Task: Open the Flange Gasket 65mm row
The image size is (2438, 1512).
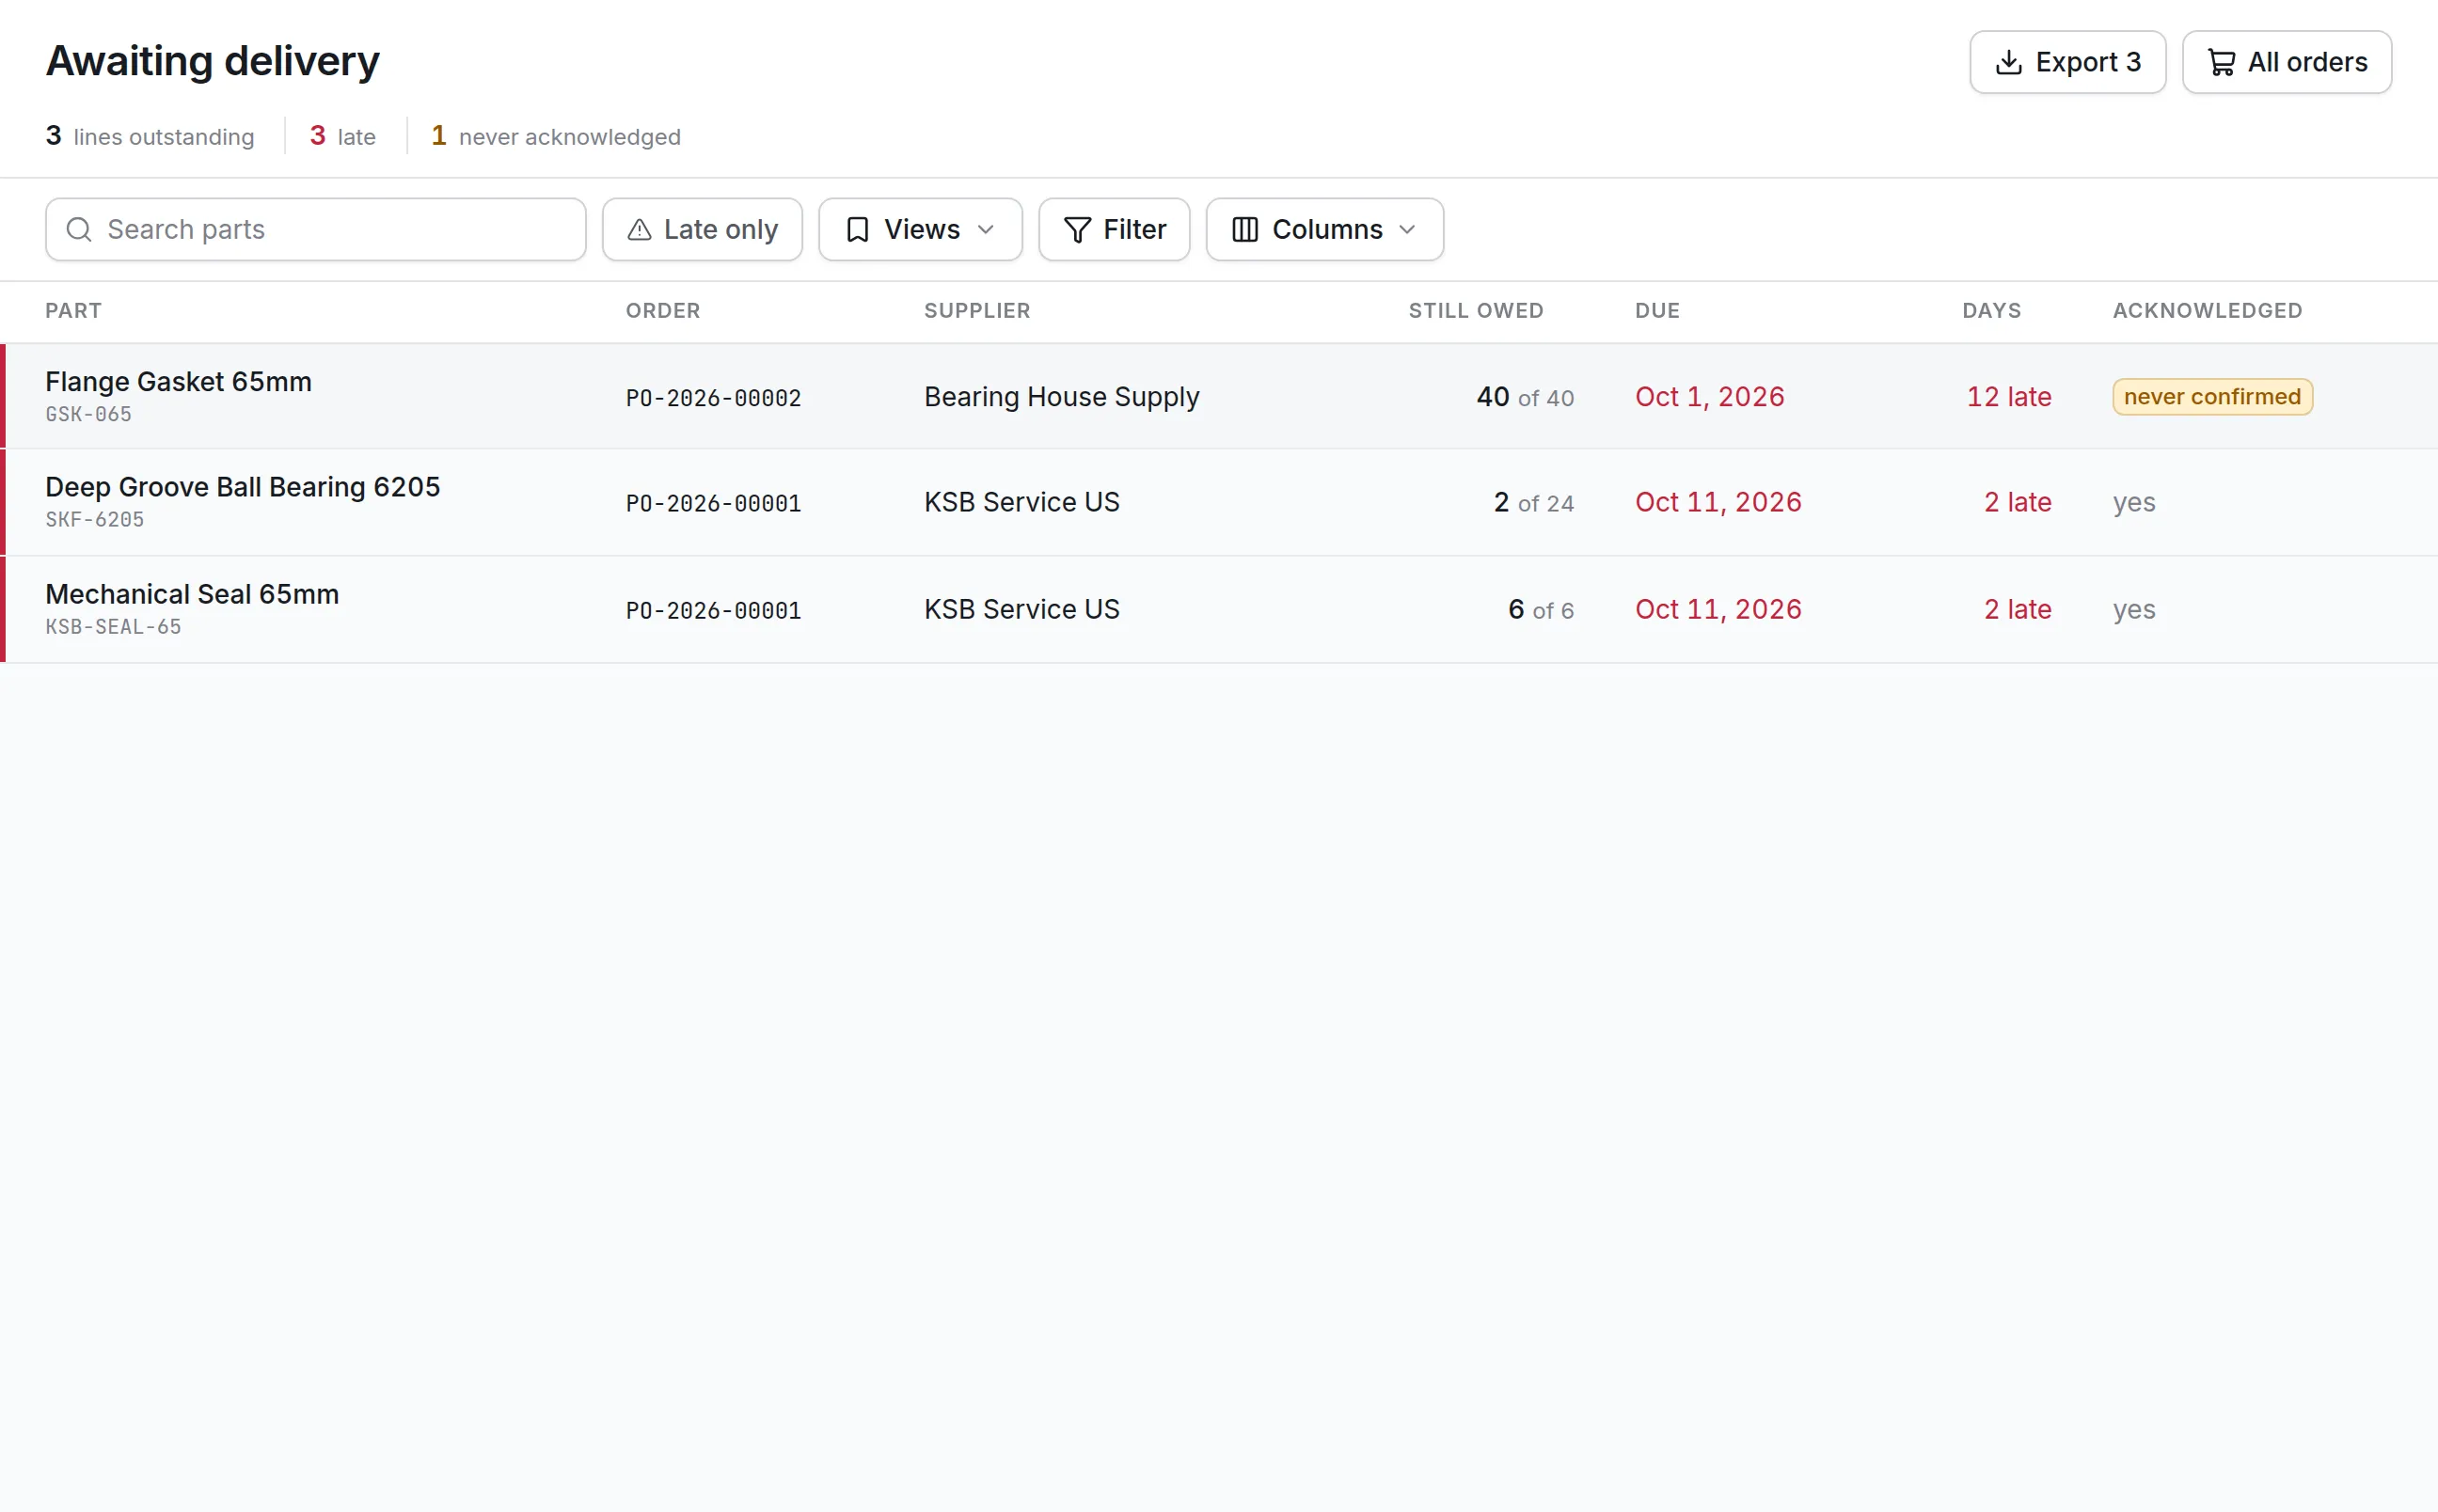Action: 1219,397
